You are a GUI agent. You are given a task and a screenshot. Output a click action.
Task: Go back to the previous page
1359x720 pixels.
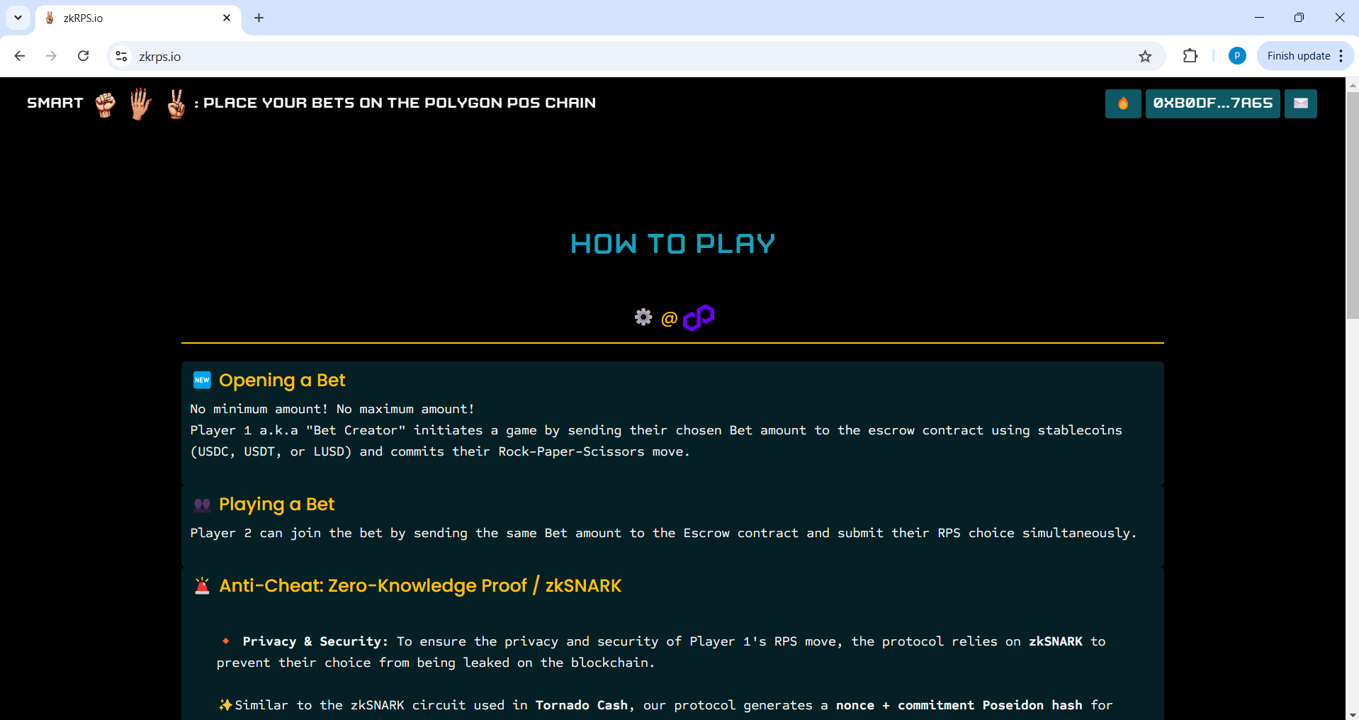(20, 56)
